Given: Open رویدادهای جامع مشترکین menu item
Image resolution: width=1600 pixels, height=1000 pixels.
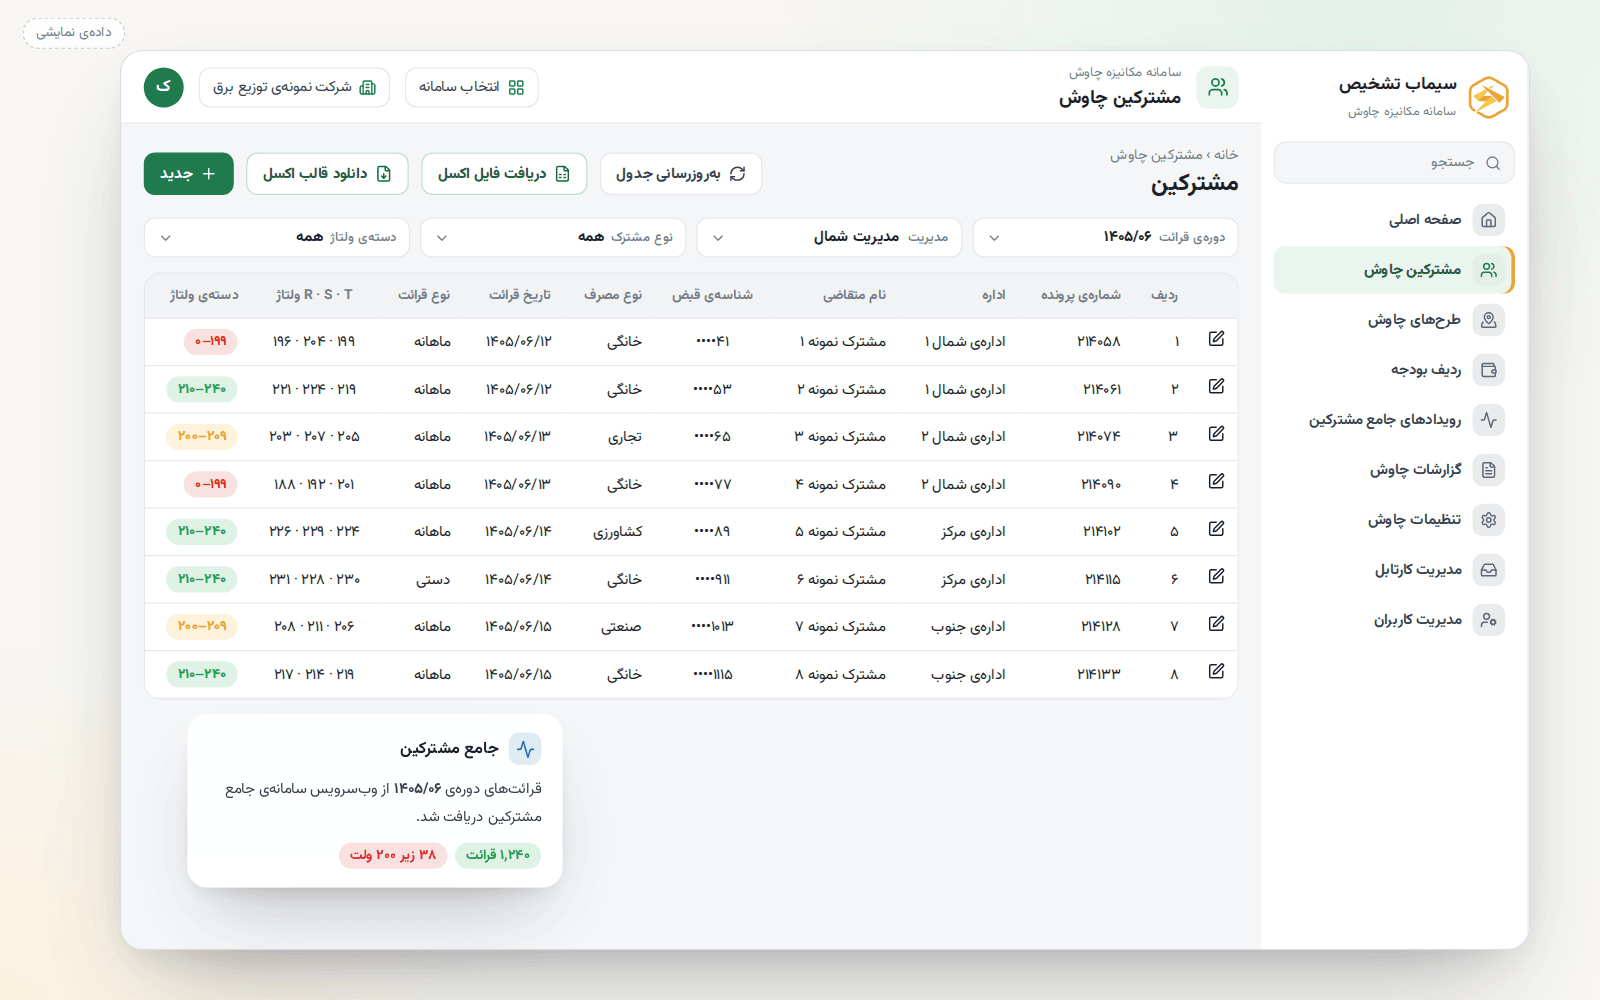Looking at the screenshot, I should [x=1393, y=420].
